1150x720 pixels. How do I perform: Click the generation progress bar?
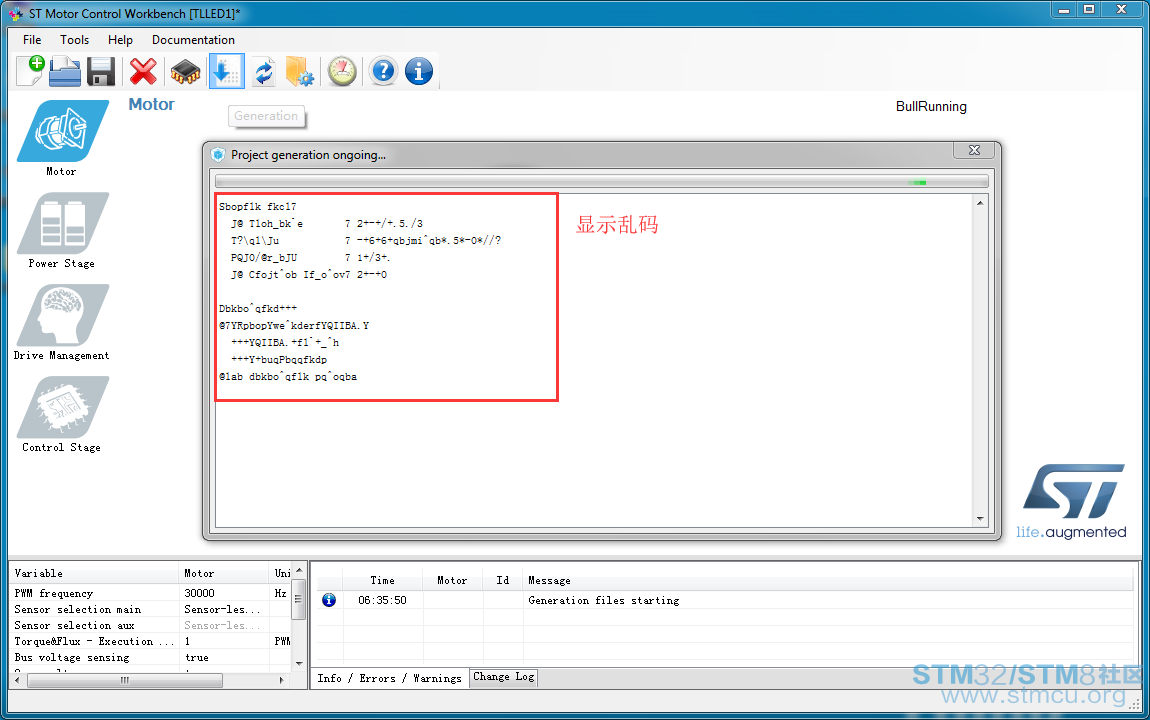coord(601,181)
